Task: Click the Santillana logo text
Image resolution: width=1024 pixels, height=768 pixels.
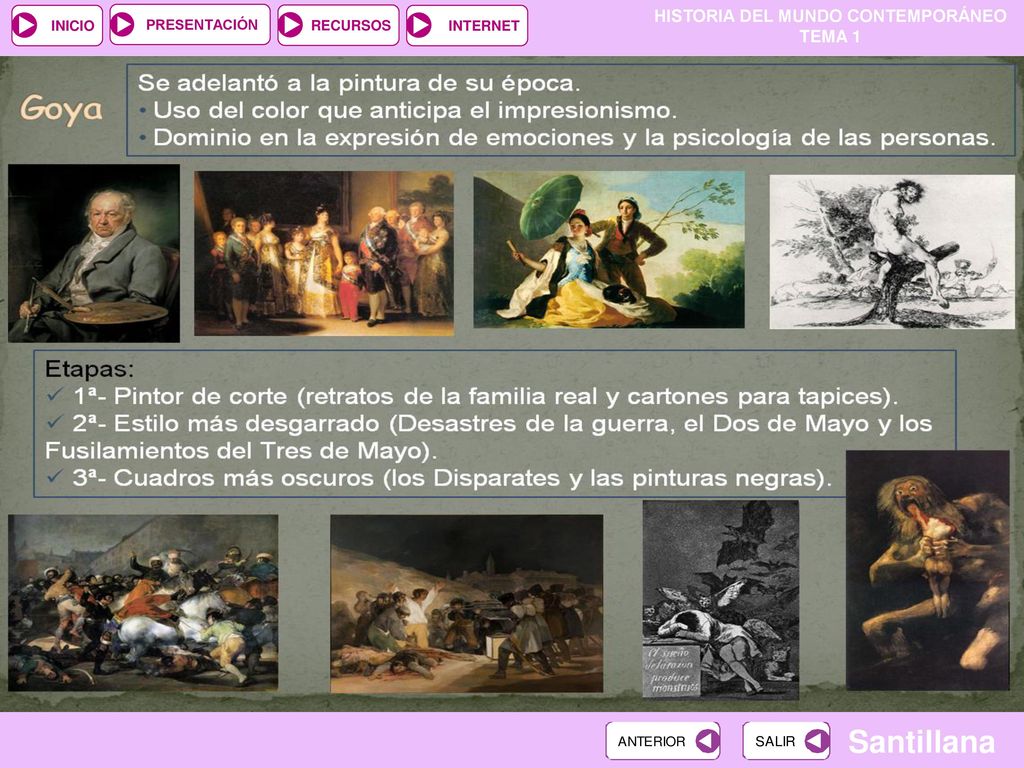Action: (x=921, y=741)
